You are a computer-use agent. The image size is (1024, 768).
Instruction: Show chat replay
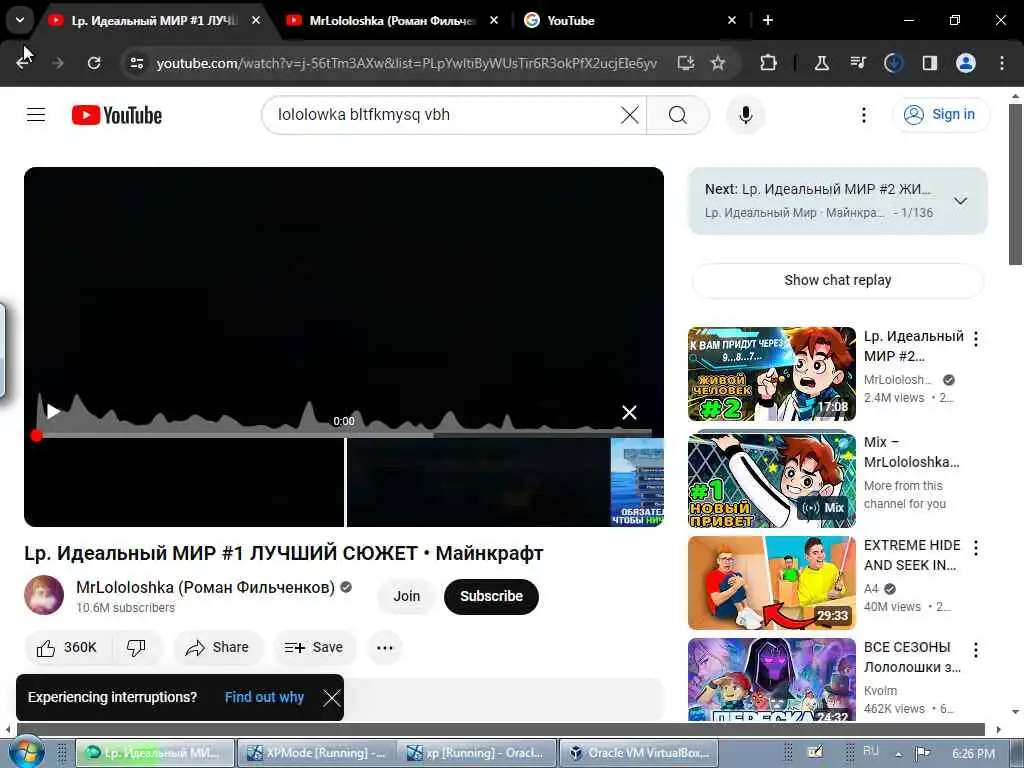coord(837,280)
